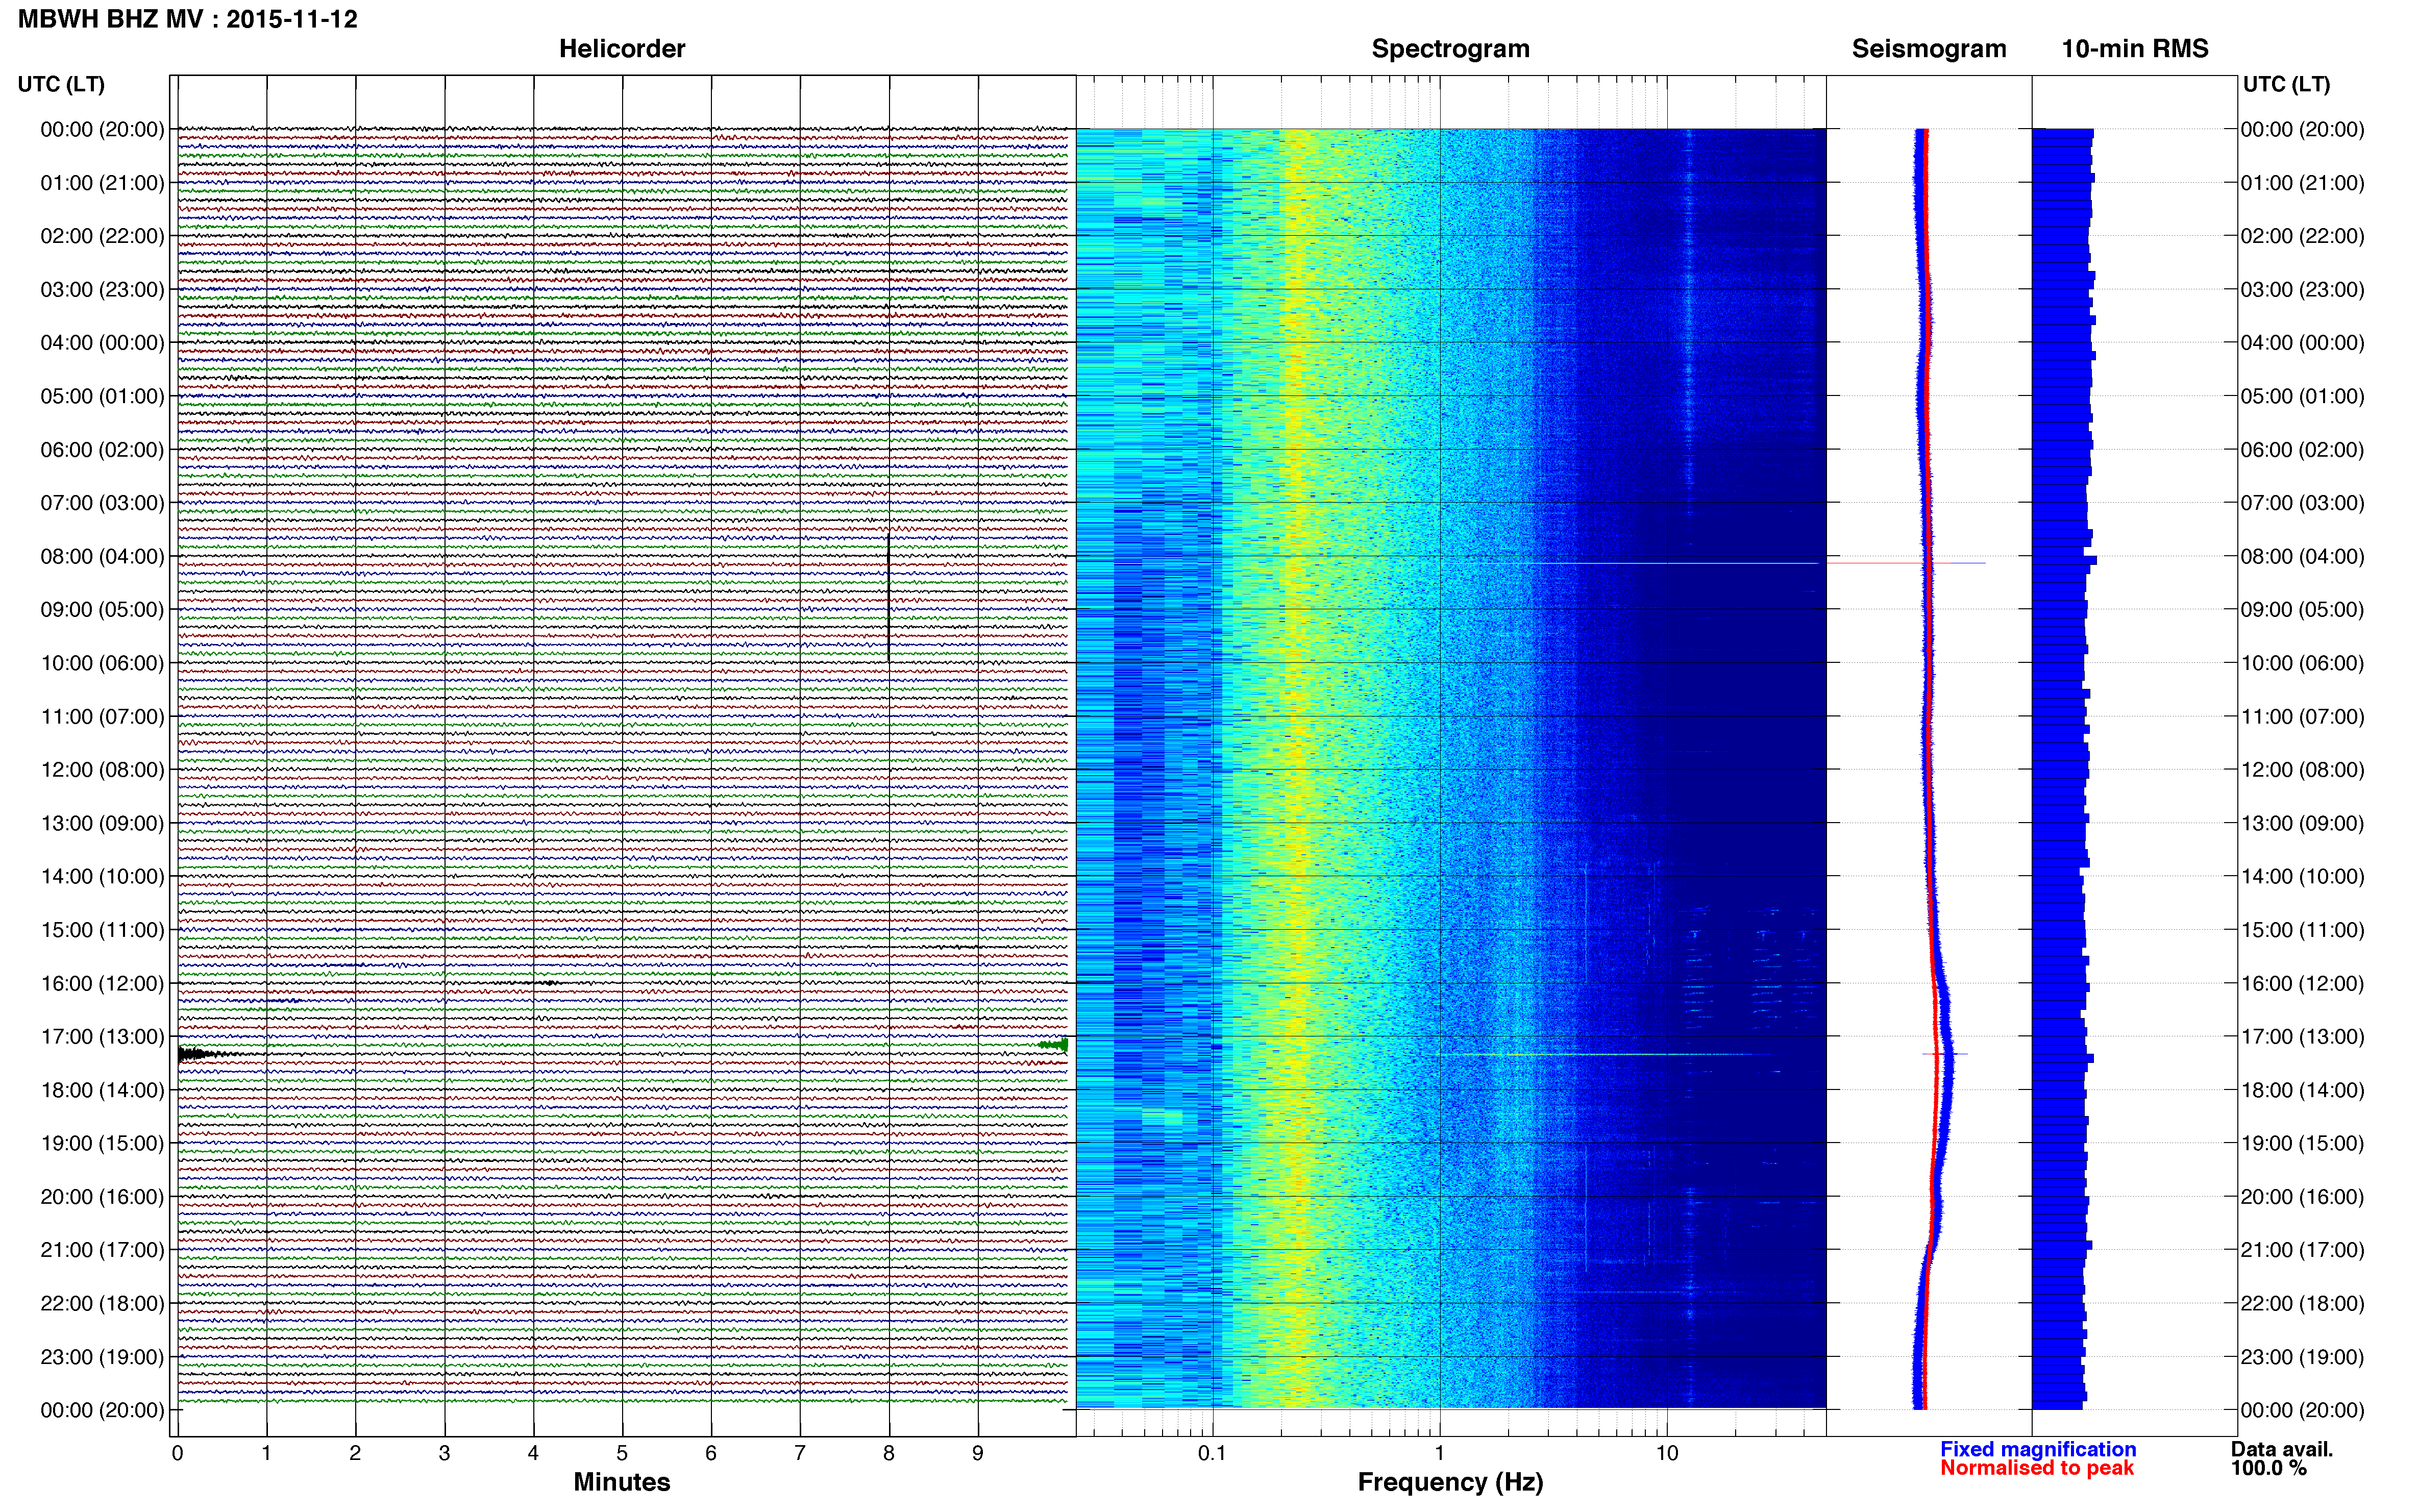Click the 0 tick on Minutes axis
The image size is (2419, 1512).
[178, 1453]
